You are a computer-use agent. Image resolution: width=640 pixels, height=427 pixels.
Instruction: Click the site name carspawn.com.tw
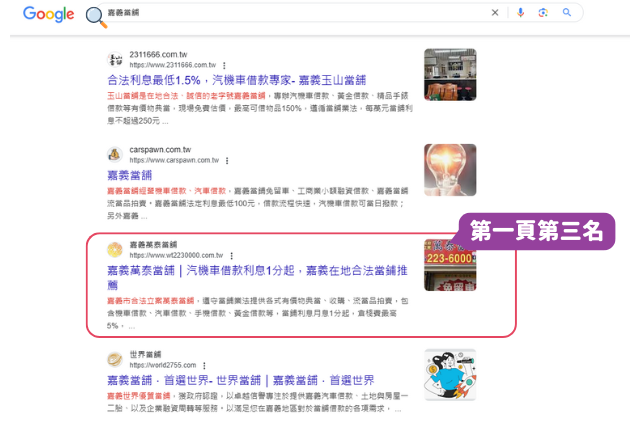[160, 150]
